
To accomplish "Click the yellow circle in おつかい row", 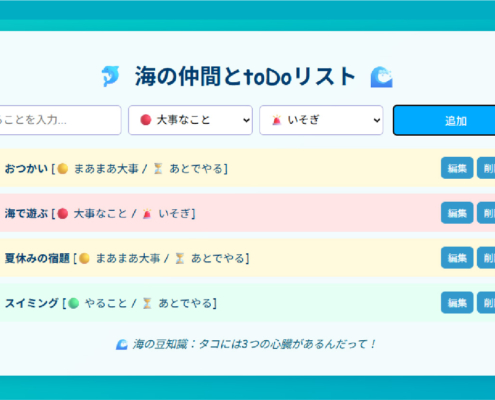I will tap(63, 169).
